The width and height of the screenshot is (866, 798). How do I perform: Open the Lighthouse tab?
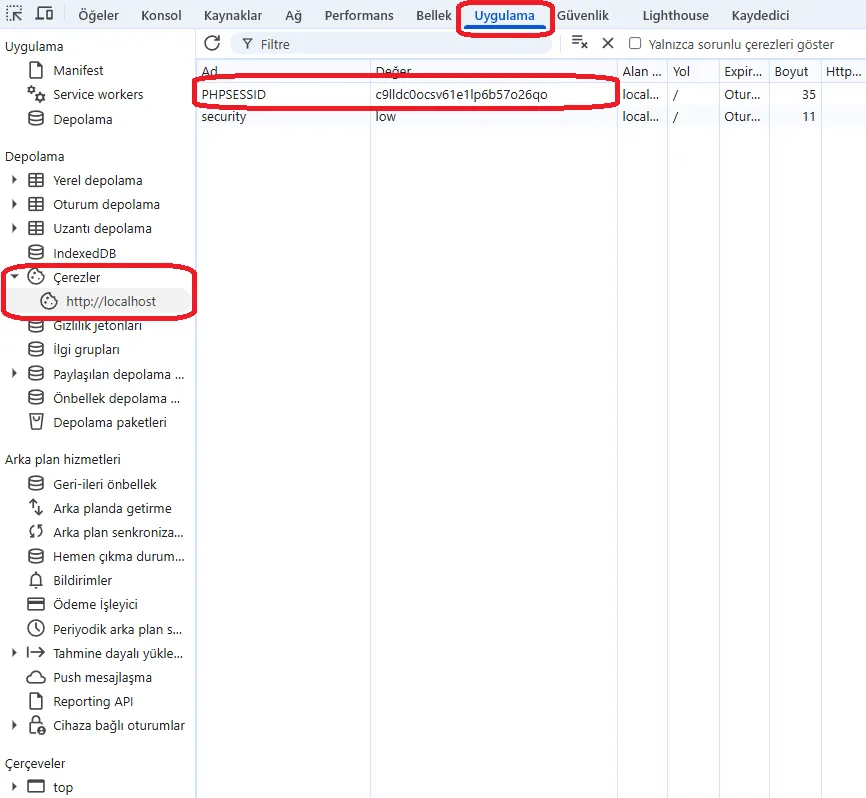tap(675, 15)
